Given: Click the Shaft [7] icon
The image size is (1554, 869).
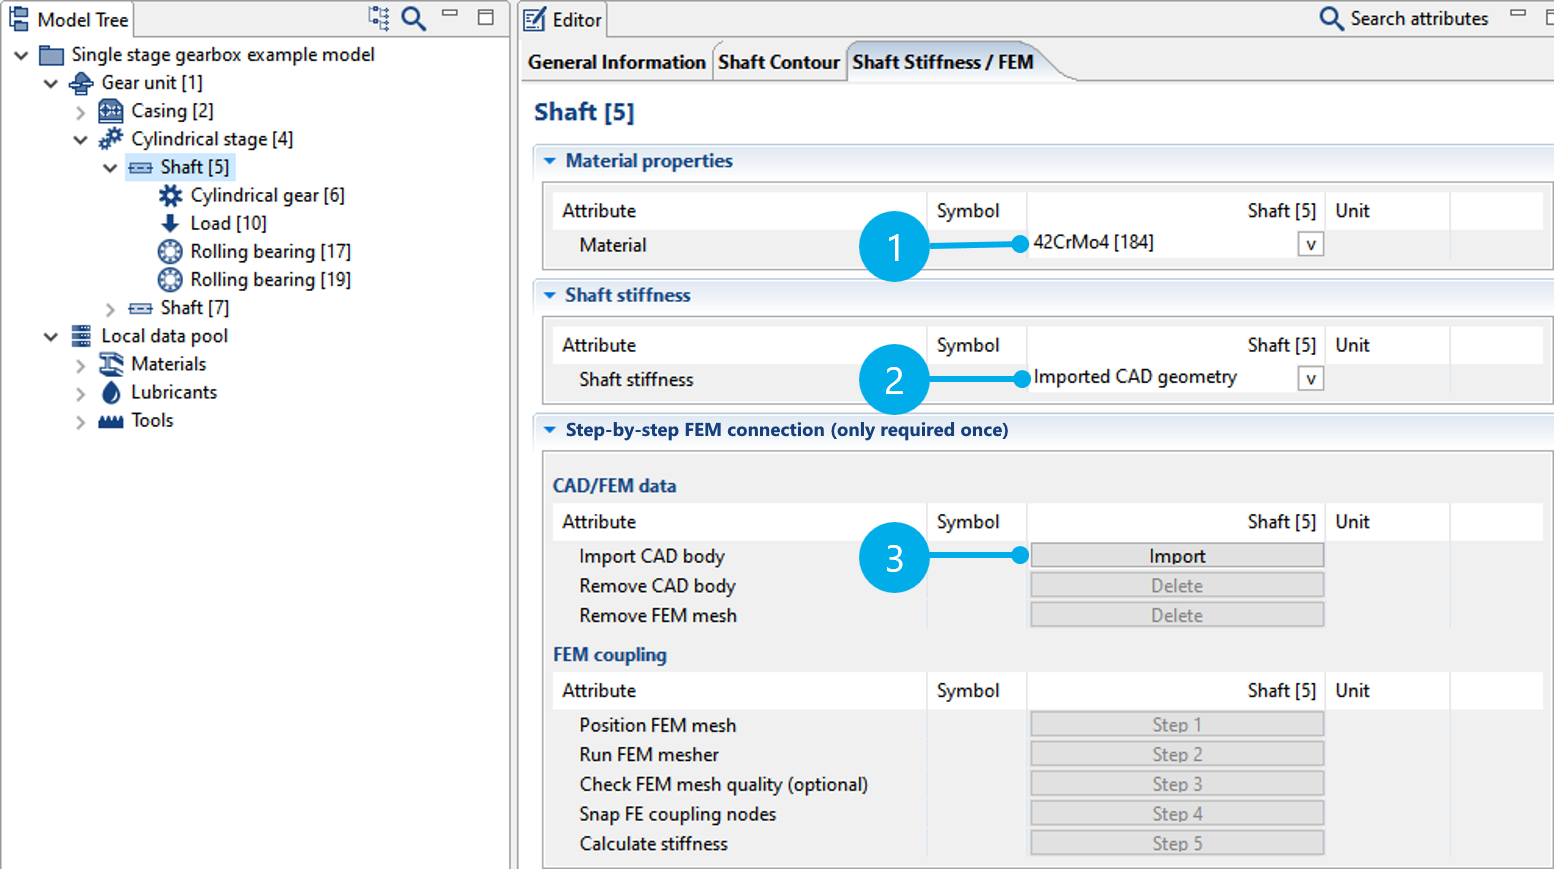Looking at the screenshot, I should (x=141, y=308).
